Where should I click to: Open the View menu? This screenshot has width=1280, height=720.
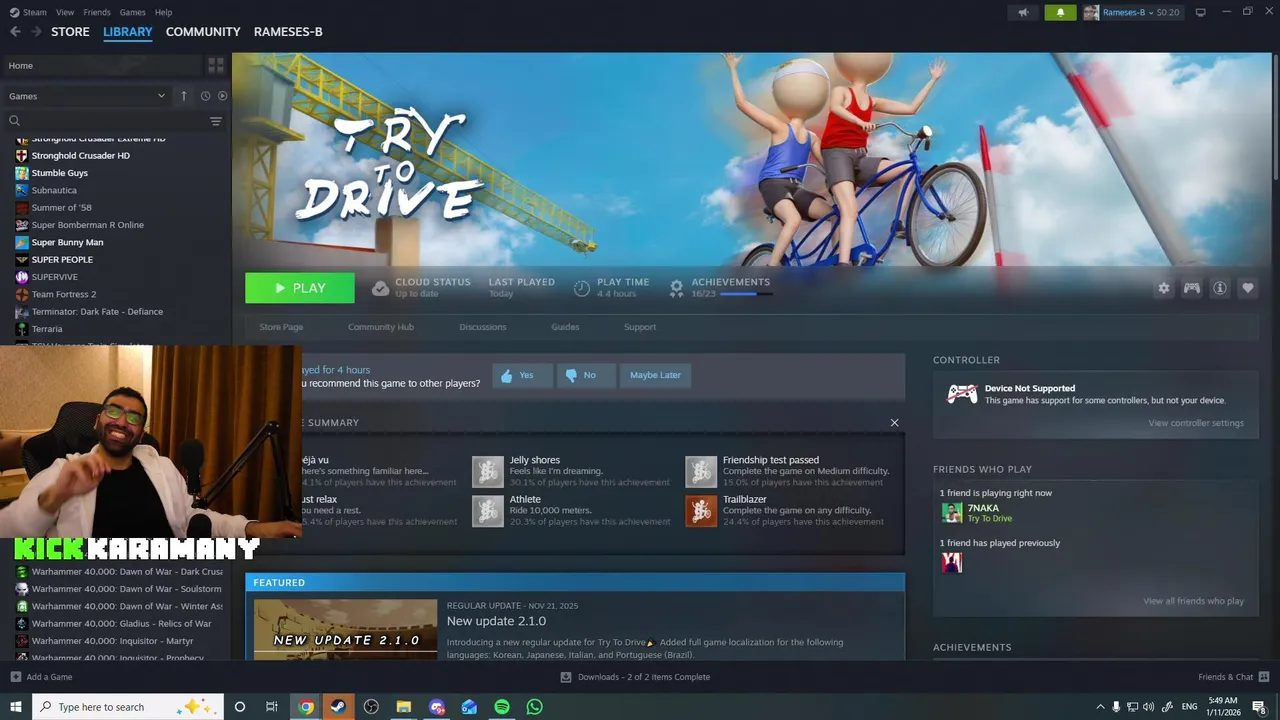click(x=65, y=12)
